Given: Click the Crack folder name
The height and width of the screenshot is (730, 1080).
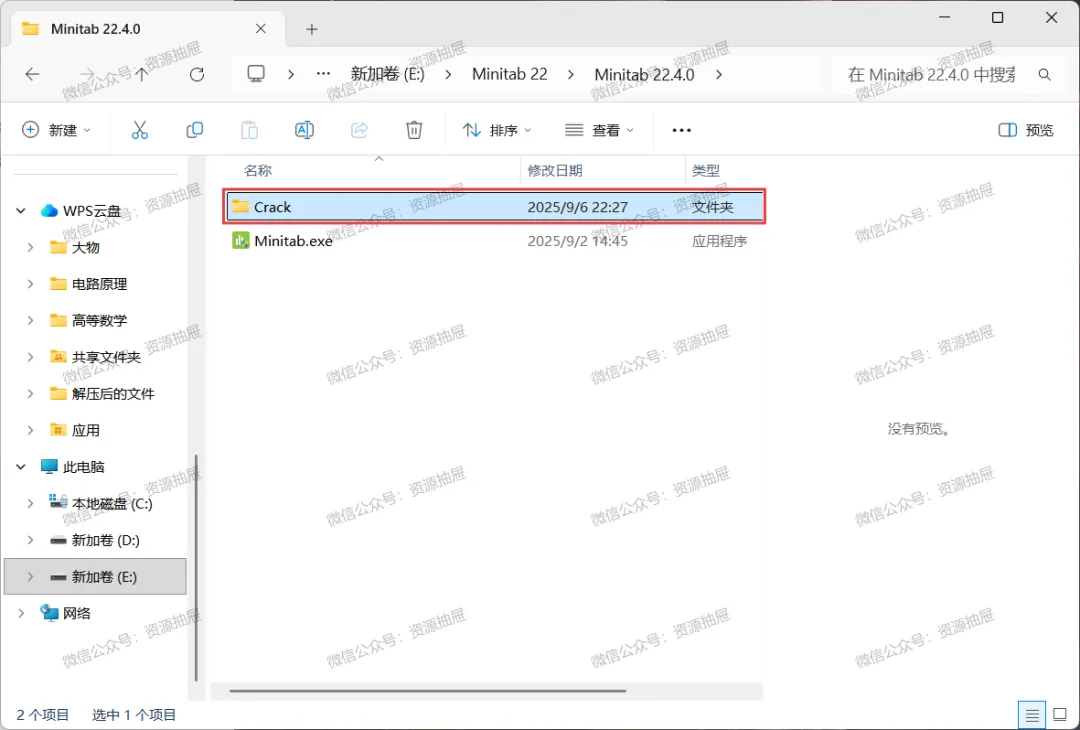Looking at the screenshot, I should click(273, 207).
